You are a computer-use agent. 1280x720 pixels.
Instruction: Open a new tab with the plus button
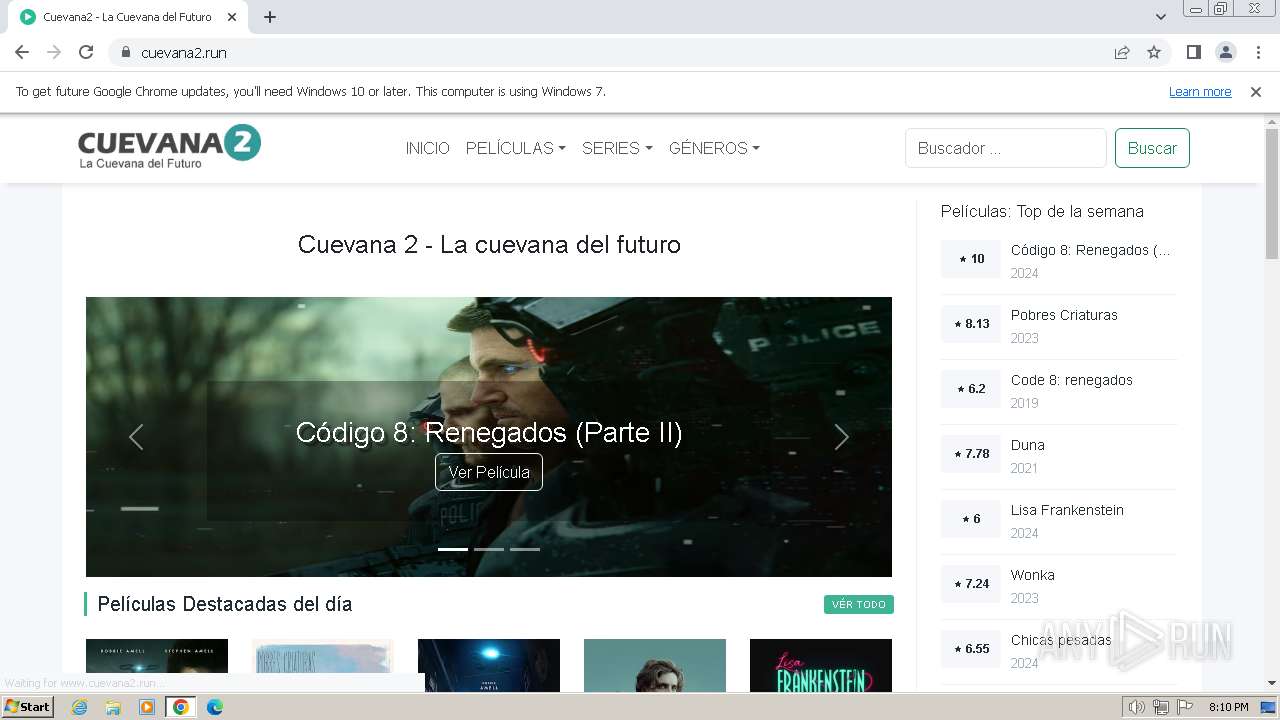click(270, 17)
